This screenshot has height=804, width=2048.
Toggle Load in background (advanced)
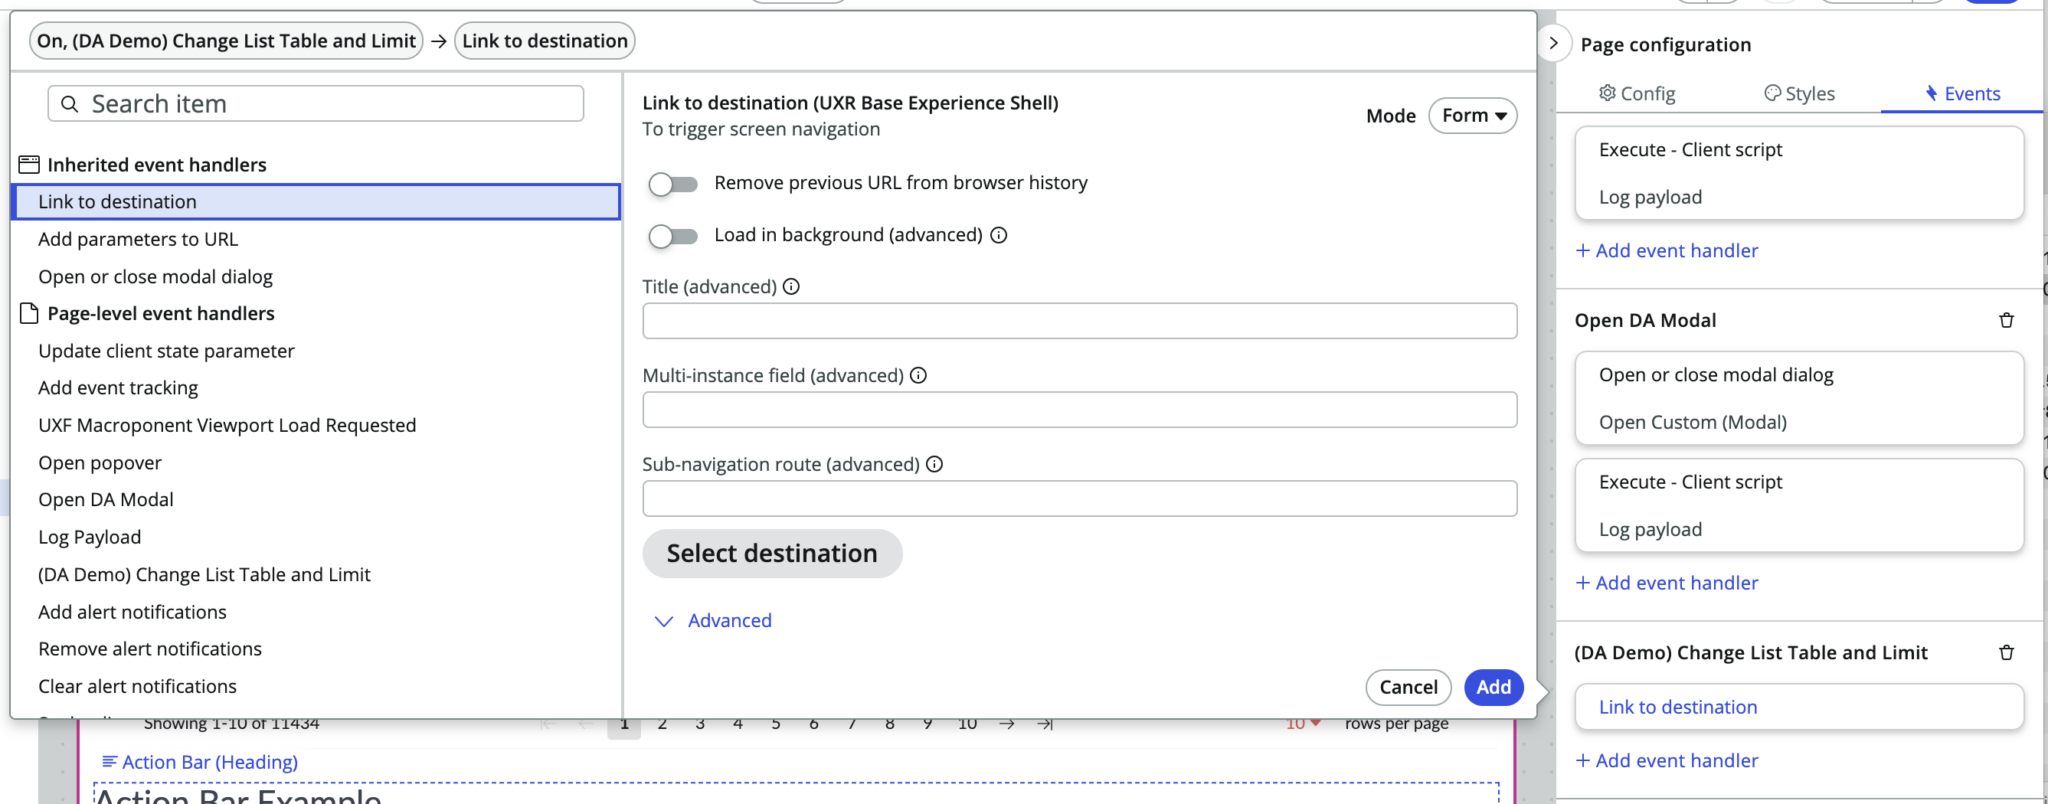pyautogui.click(x=673, y=235)
